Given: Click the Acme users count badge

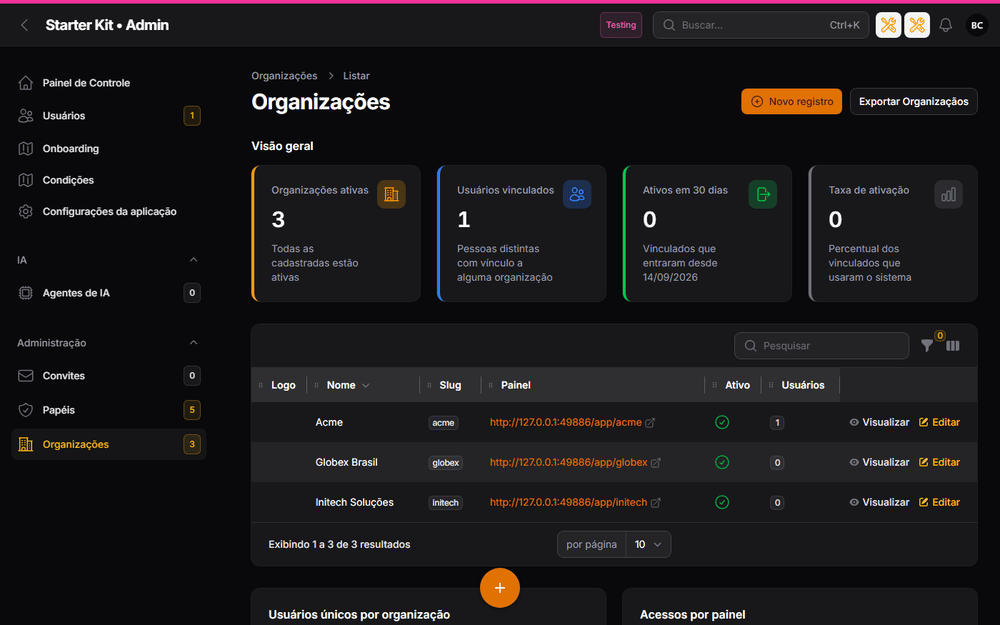Looking at the screenshot, I should [777, 423].
